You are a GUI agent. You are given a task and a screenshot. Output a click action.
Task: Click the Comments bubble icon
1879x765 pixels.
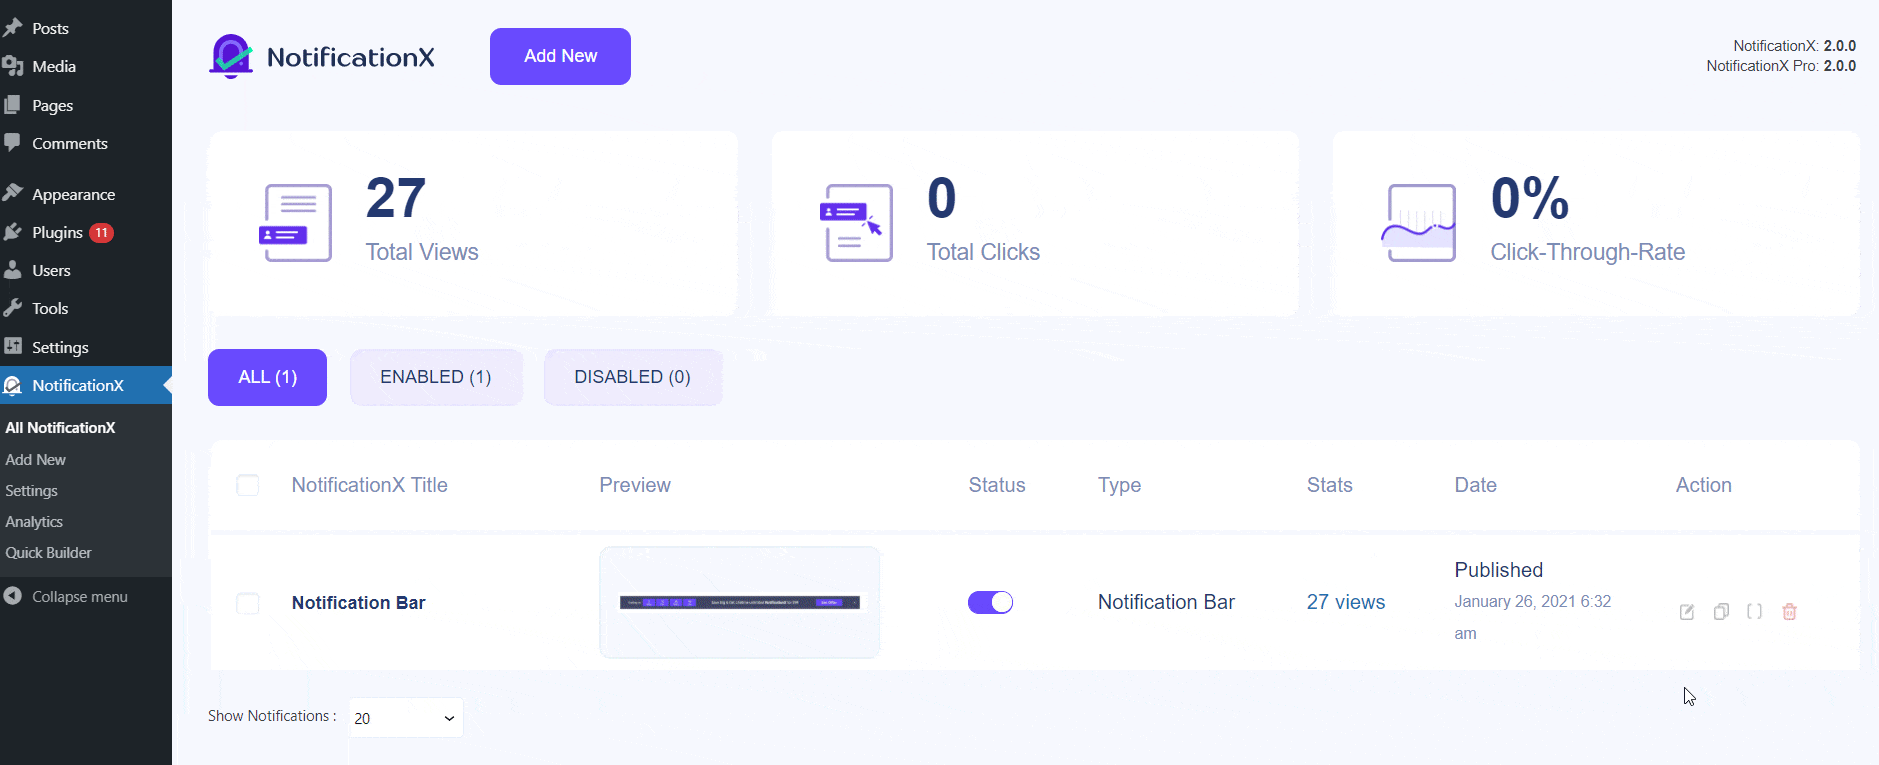[13, 143]
